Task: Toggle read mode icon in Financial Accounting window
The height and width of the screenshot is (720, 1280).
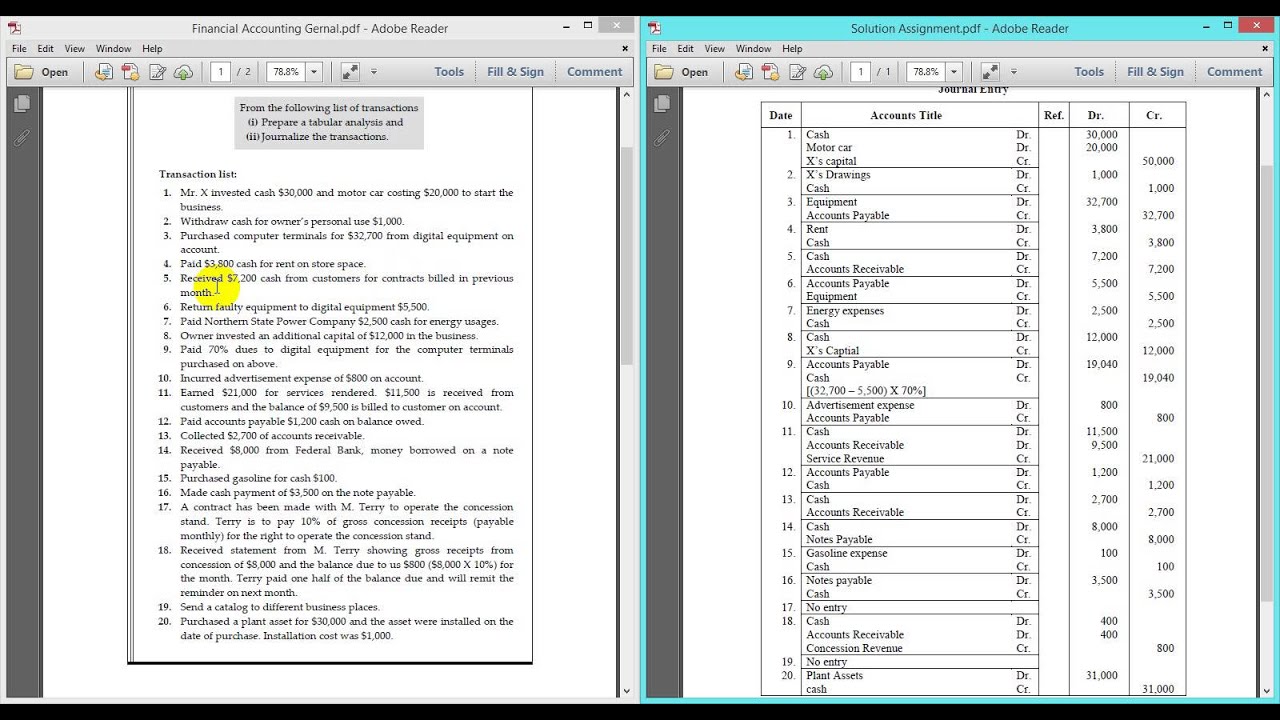Action: point(350,72)
